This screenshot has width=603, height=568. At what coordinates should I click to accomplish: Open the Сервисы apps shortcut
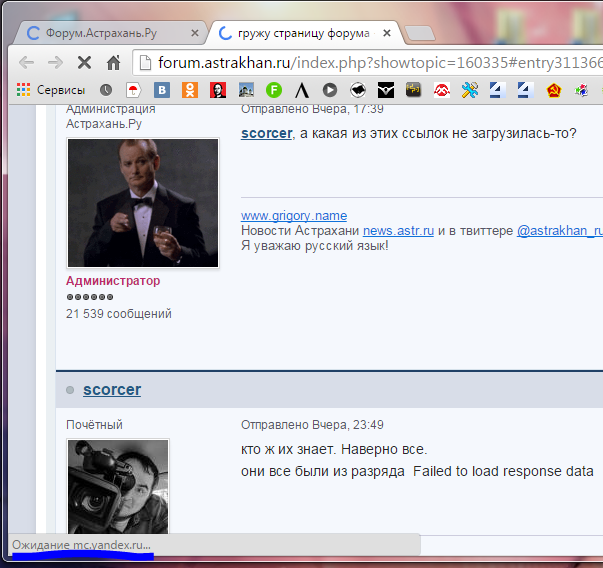tap(51, 90)
